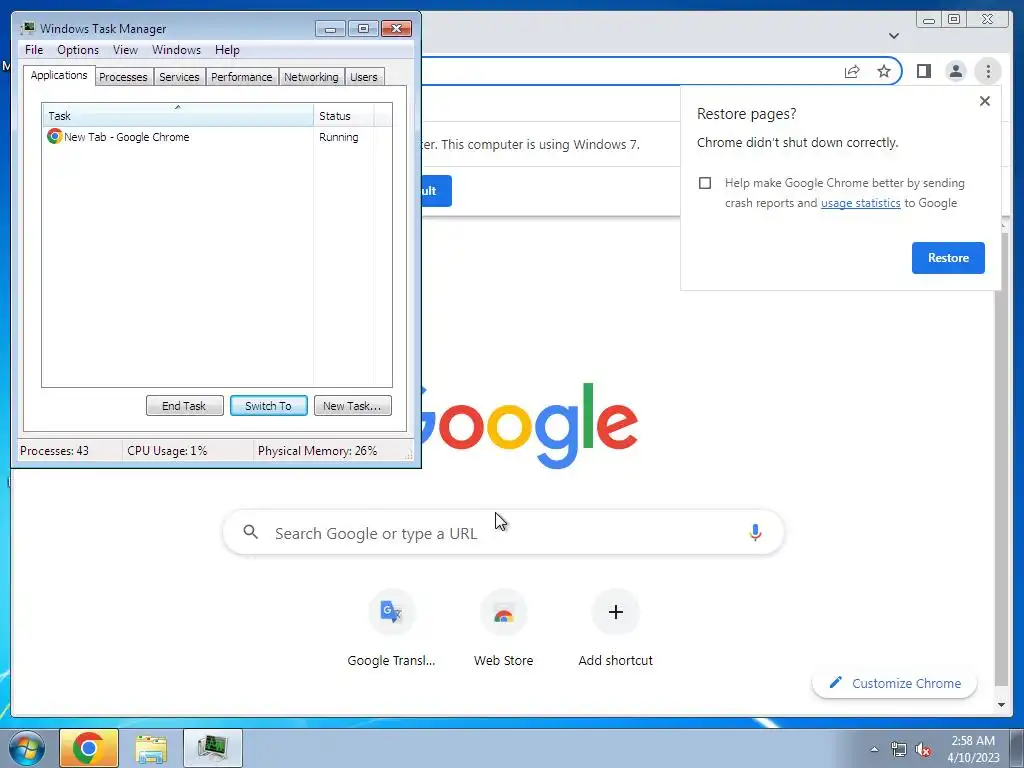Click the network tray icon
Image resolution: width=1024 pixels, height=768 pixels.
point(899,749)
